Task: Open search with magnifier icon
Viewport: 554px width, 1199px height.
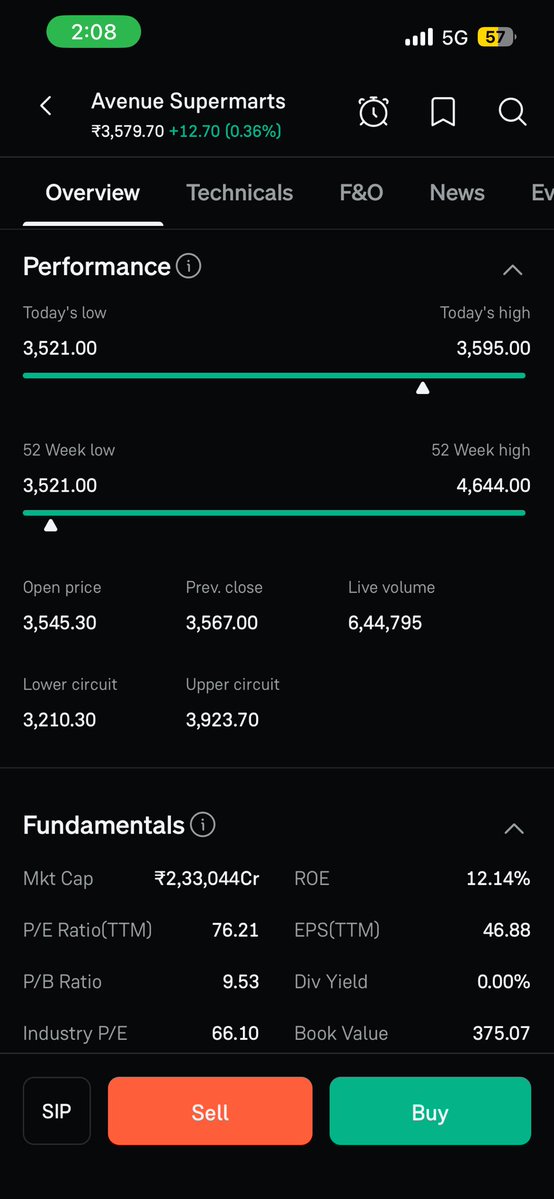Action: [x=512, y=112]
